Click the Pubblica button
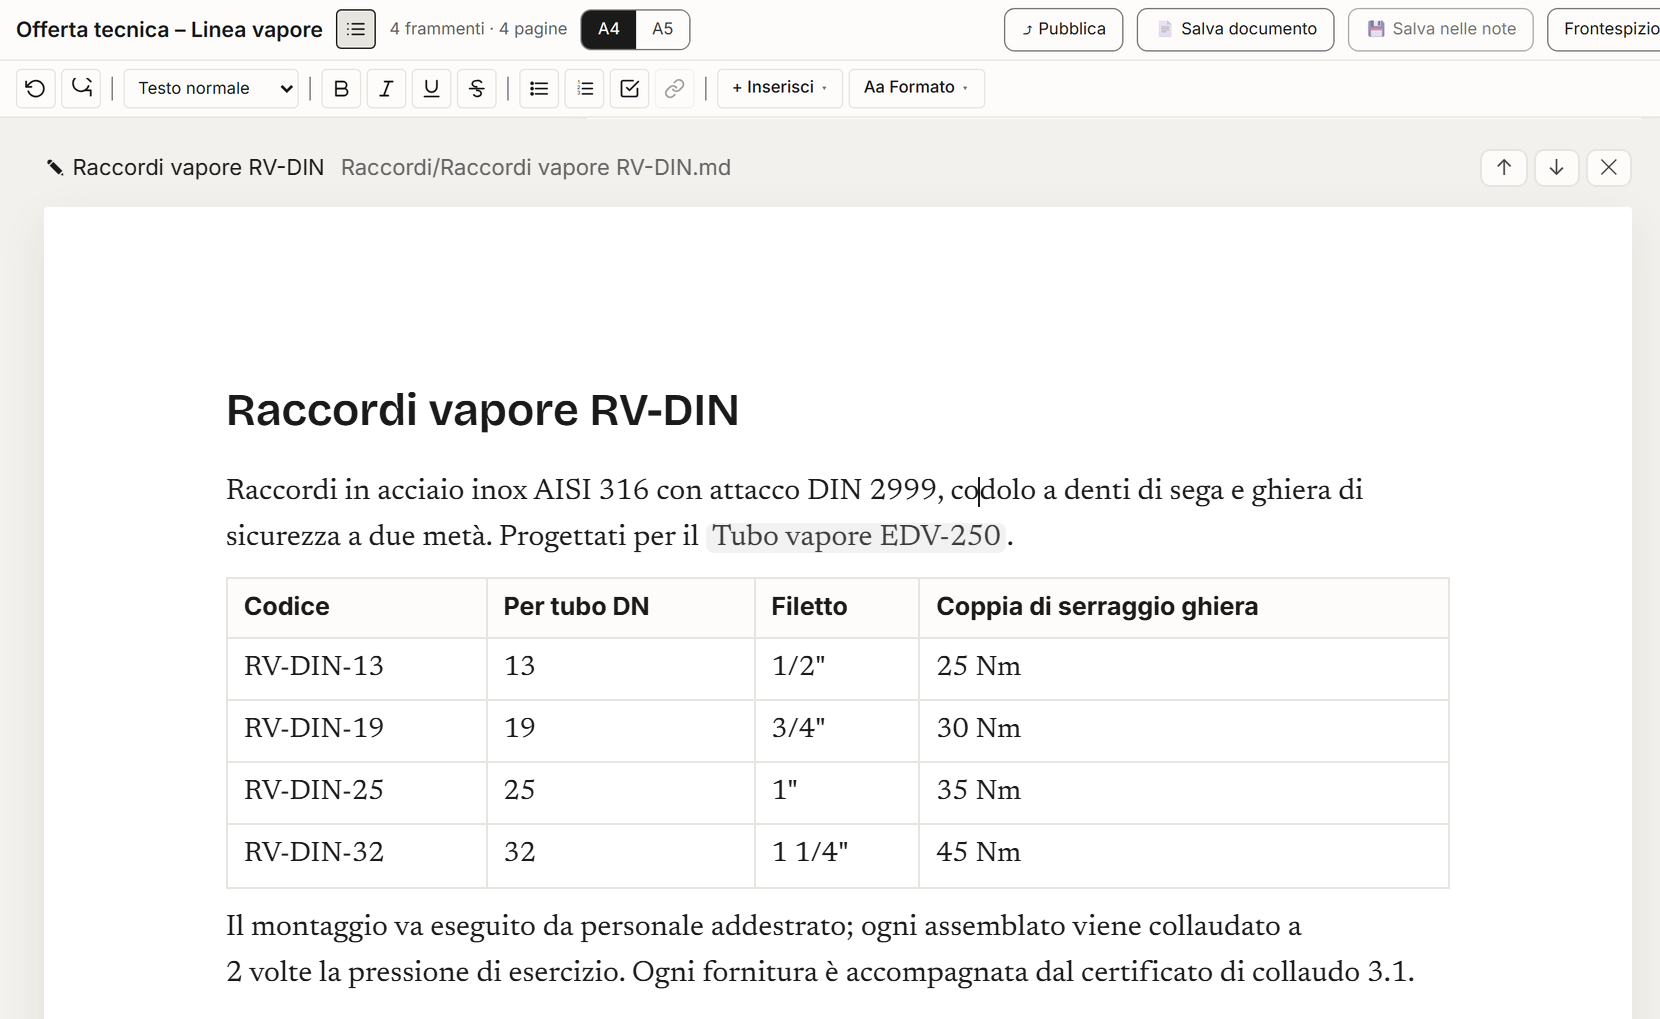Screen dimensions: 1660x1019 click(x=1063, y=29)
